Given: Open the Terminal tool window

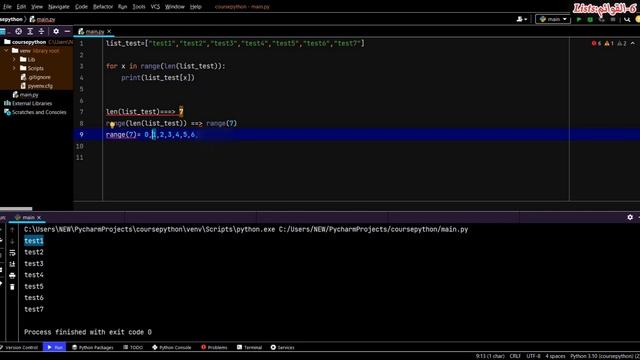Looking at the screenshot, I should 249,347.
